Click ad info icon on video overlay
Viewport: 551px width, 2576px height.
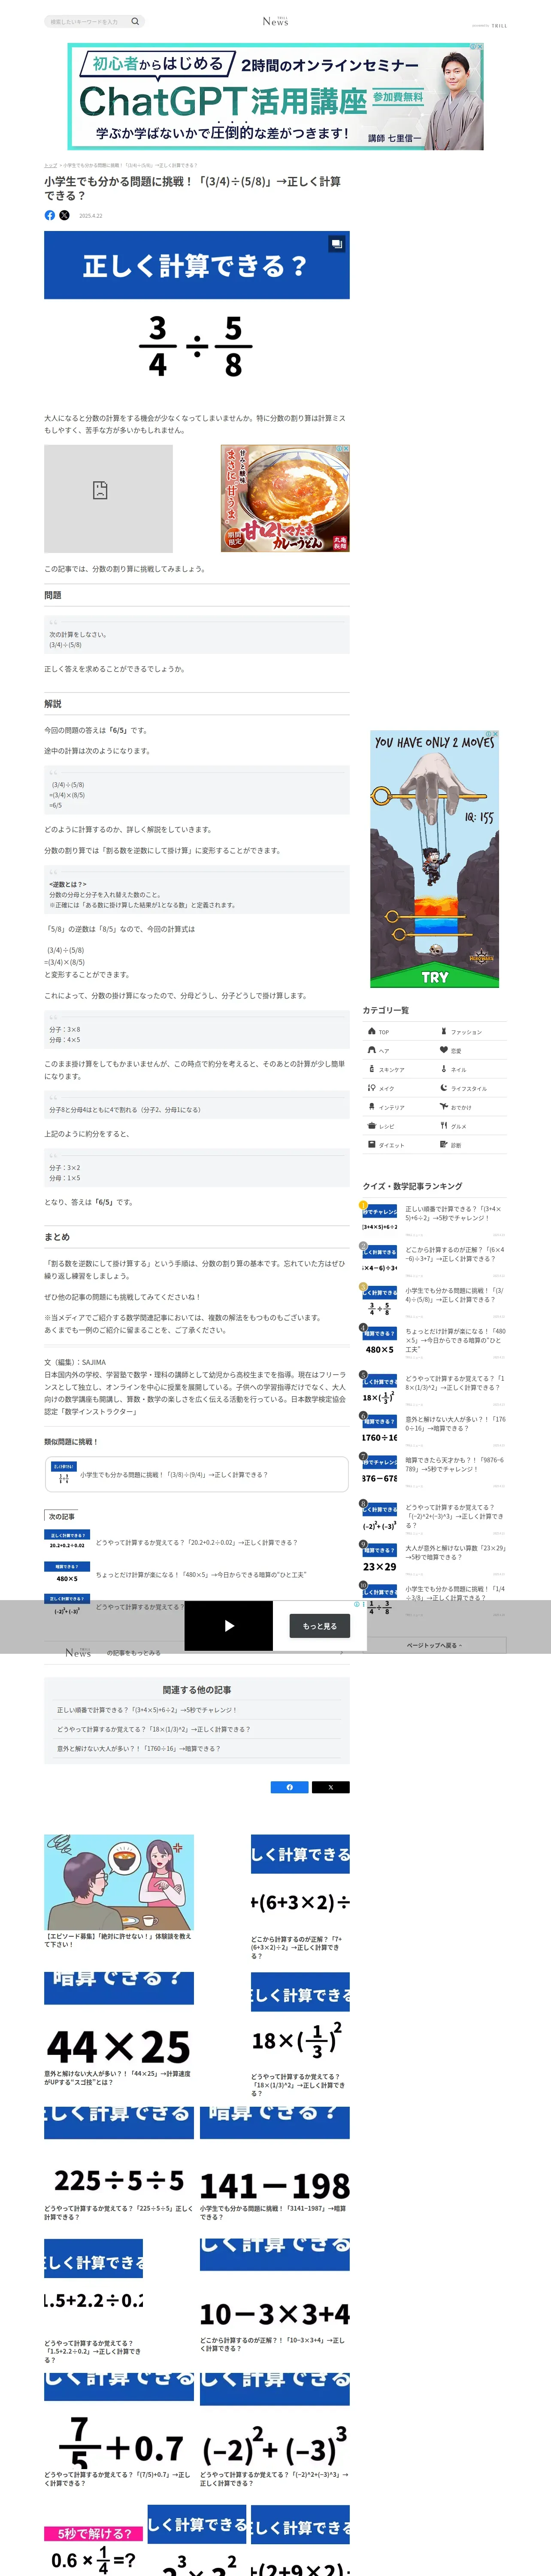(x=358, y=1604)
